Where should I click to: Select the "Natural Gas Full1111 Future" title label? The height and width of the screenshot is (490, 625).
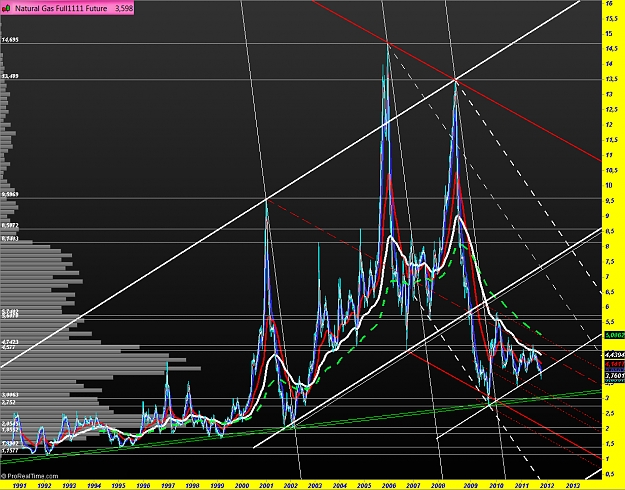click(x=61, y=8)
